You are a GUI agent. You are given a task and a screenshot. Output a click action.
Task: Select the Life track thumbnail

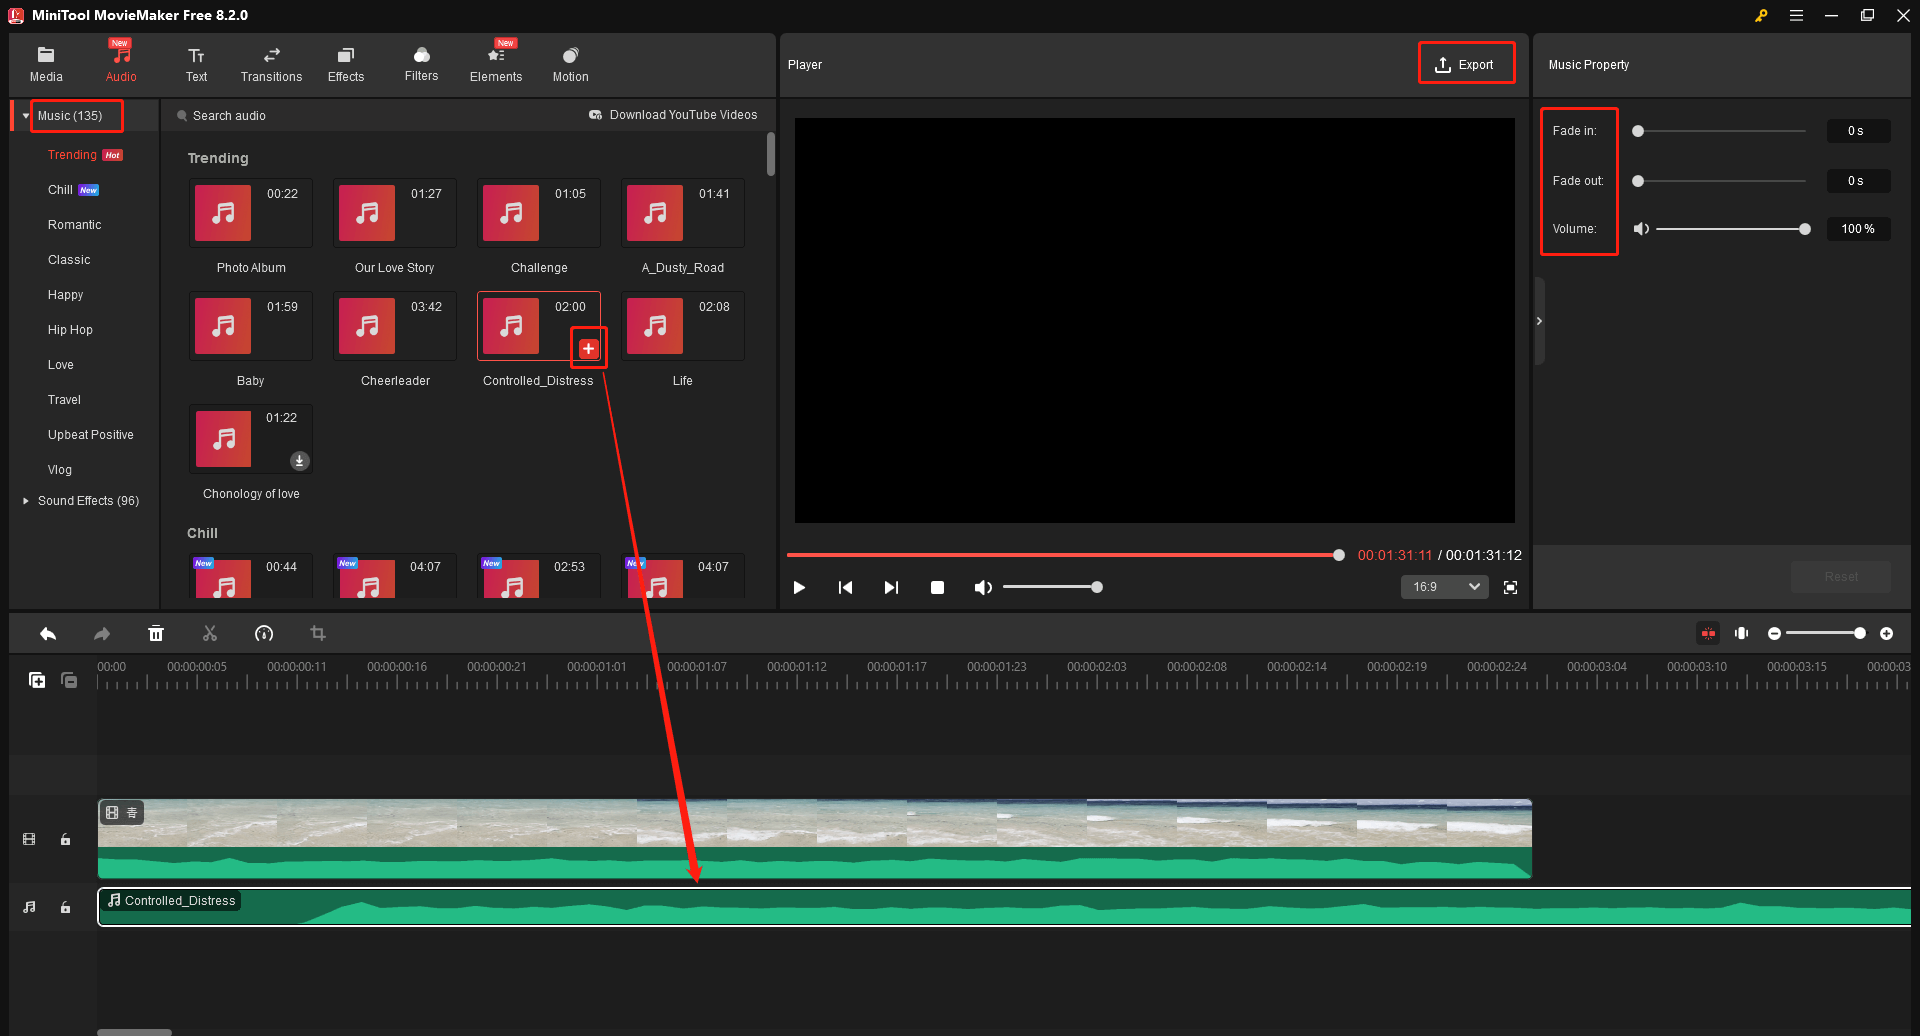[x=683, y=326]
